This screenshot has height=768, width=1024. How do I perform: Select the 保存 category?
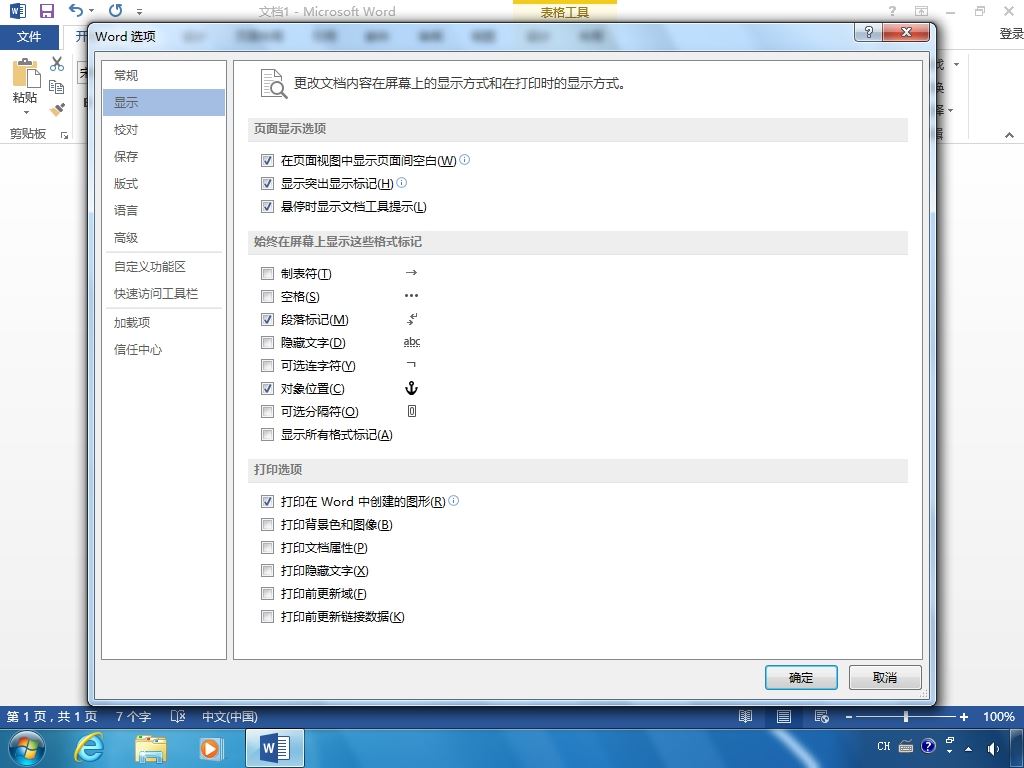click(x=164, y=156)
